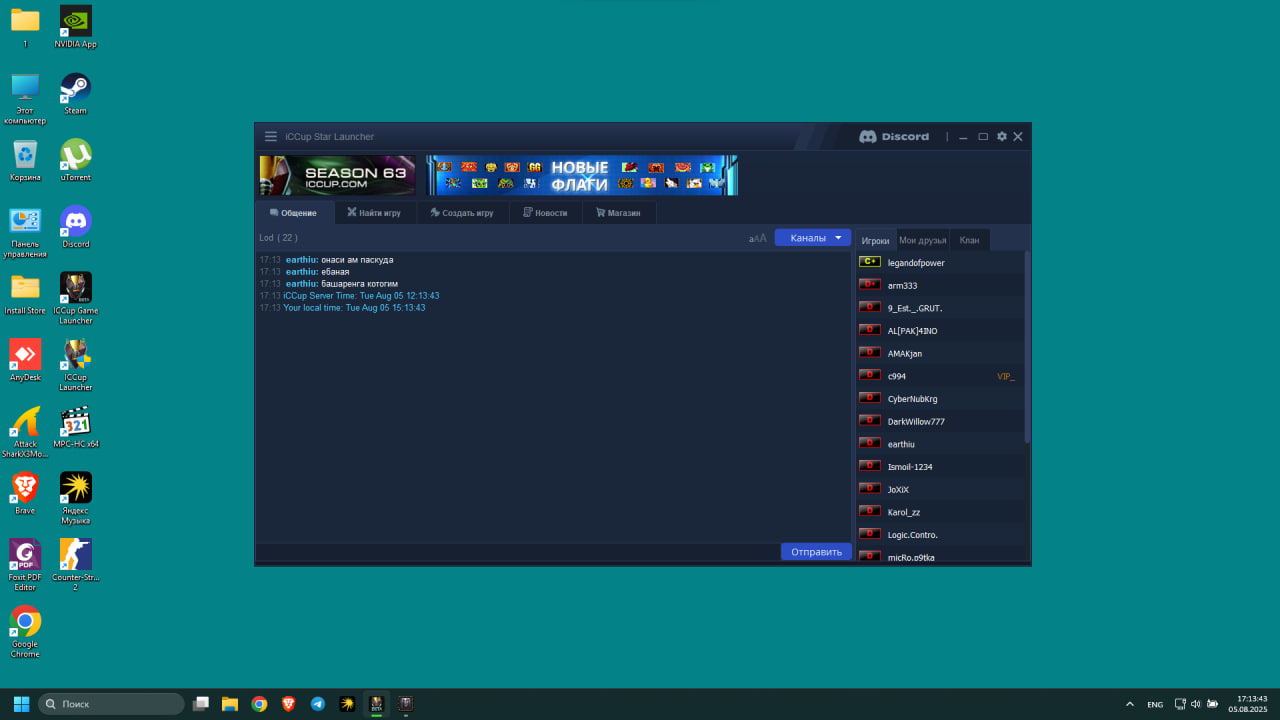The width and height of the screenshot is (1280, 720).
Task: Switch to the Мои друзья tab
Action: point(923,240)
